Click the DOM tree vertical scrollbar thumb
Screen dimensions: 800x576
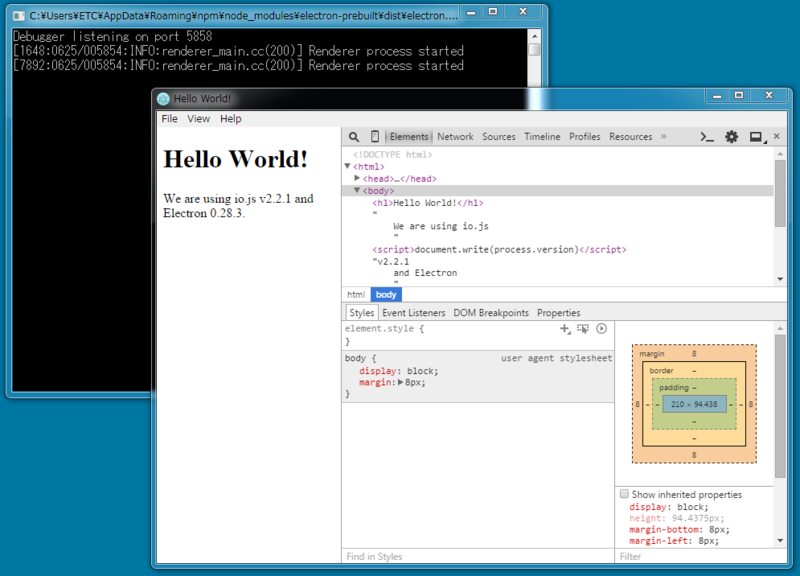click(x=780, y=193)
